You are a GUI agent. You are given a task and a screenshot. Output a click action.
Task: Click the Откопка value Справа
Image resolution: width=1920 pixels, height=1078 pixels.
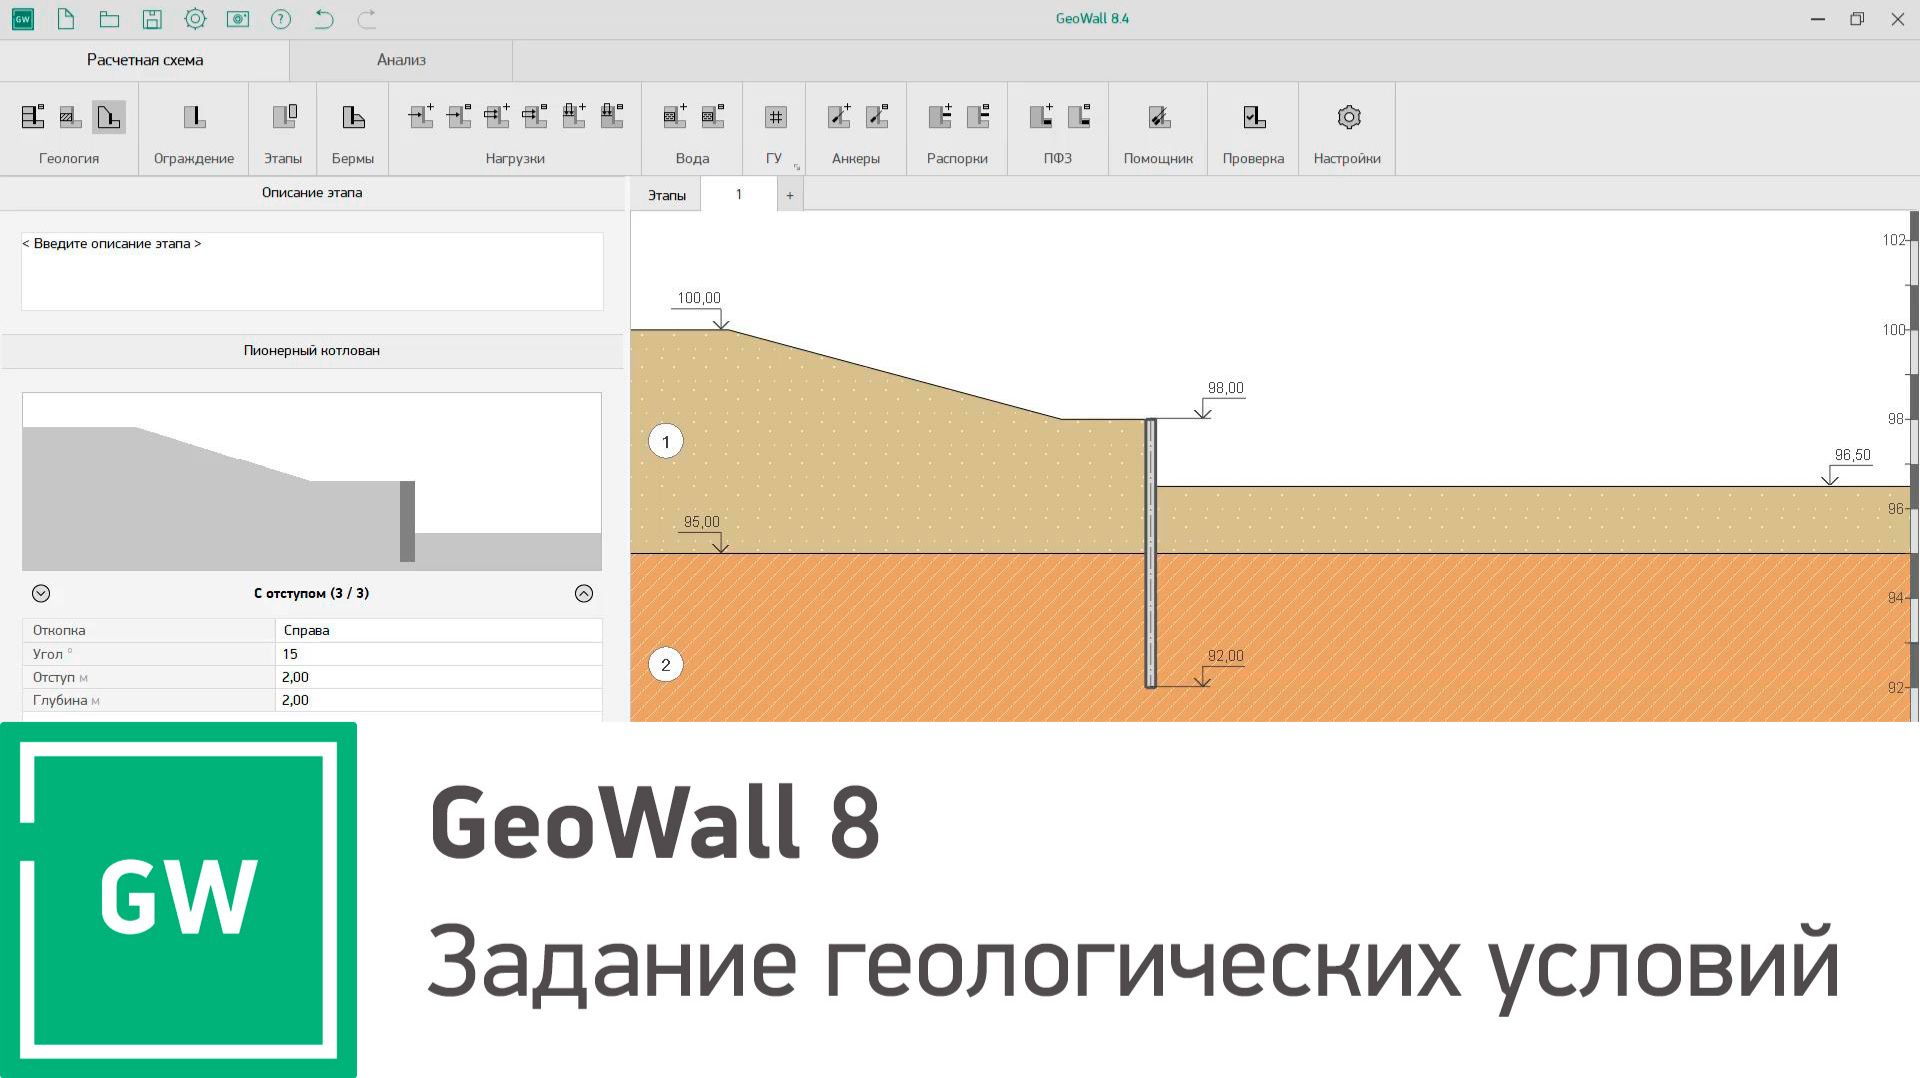coord(438,630)
